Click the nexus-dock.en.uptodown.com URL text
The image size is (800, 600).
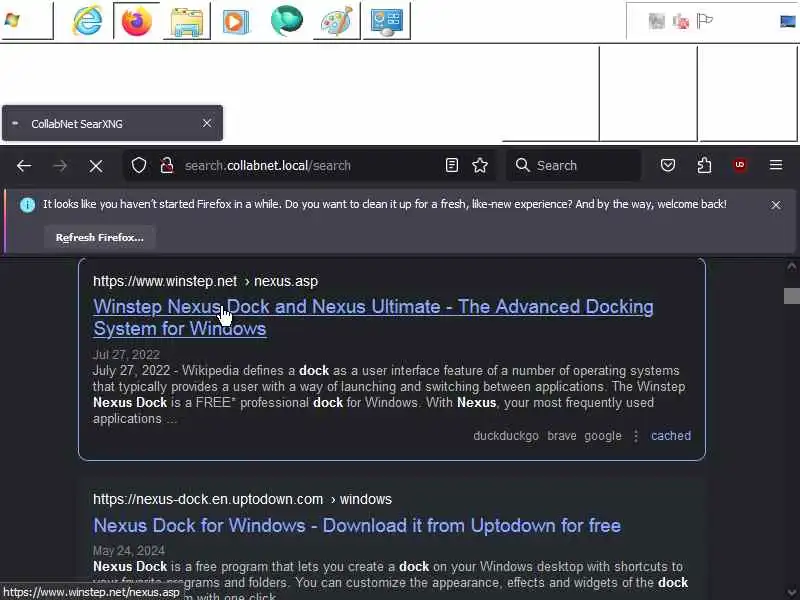(x=242, y=499)
